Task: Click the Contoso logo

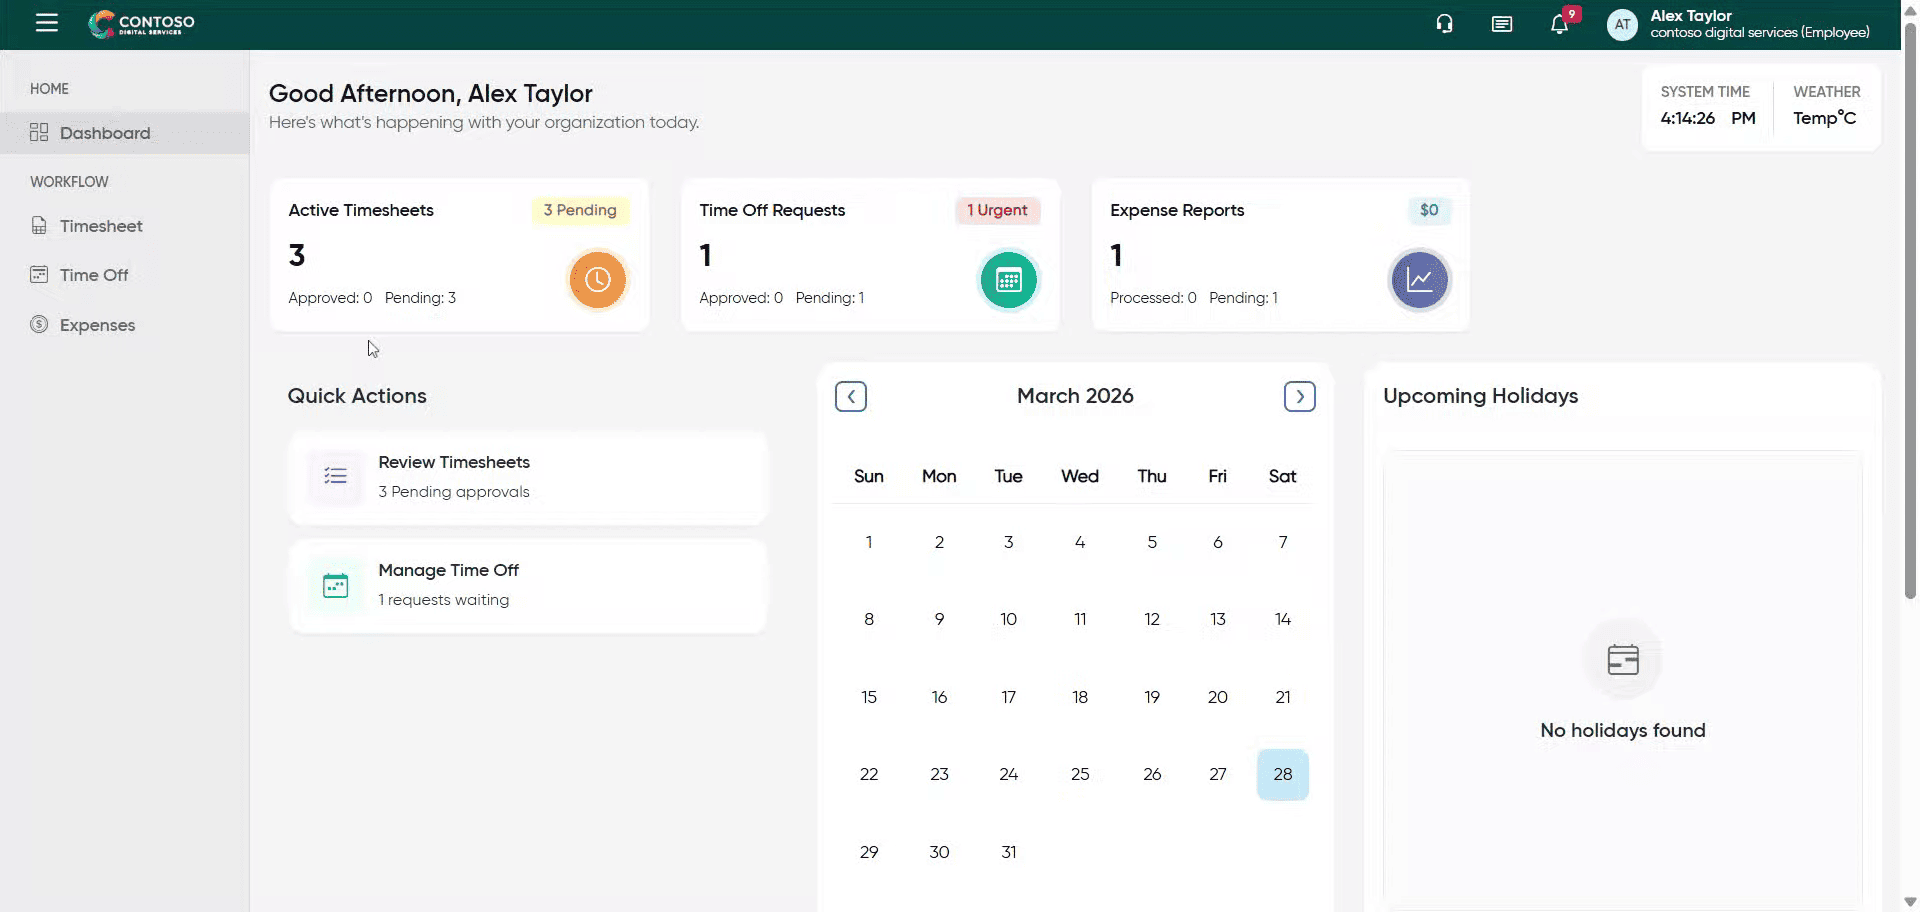Action: tap(142, 24)
